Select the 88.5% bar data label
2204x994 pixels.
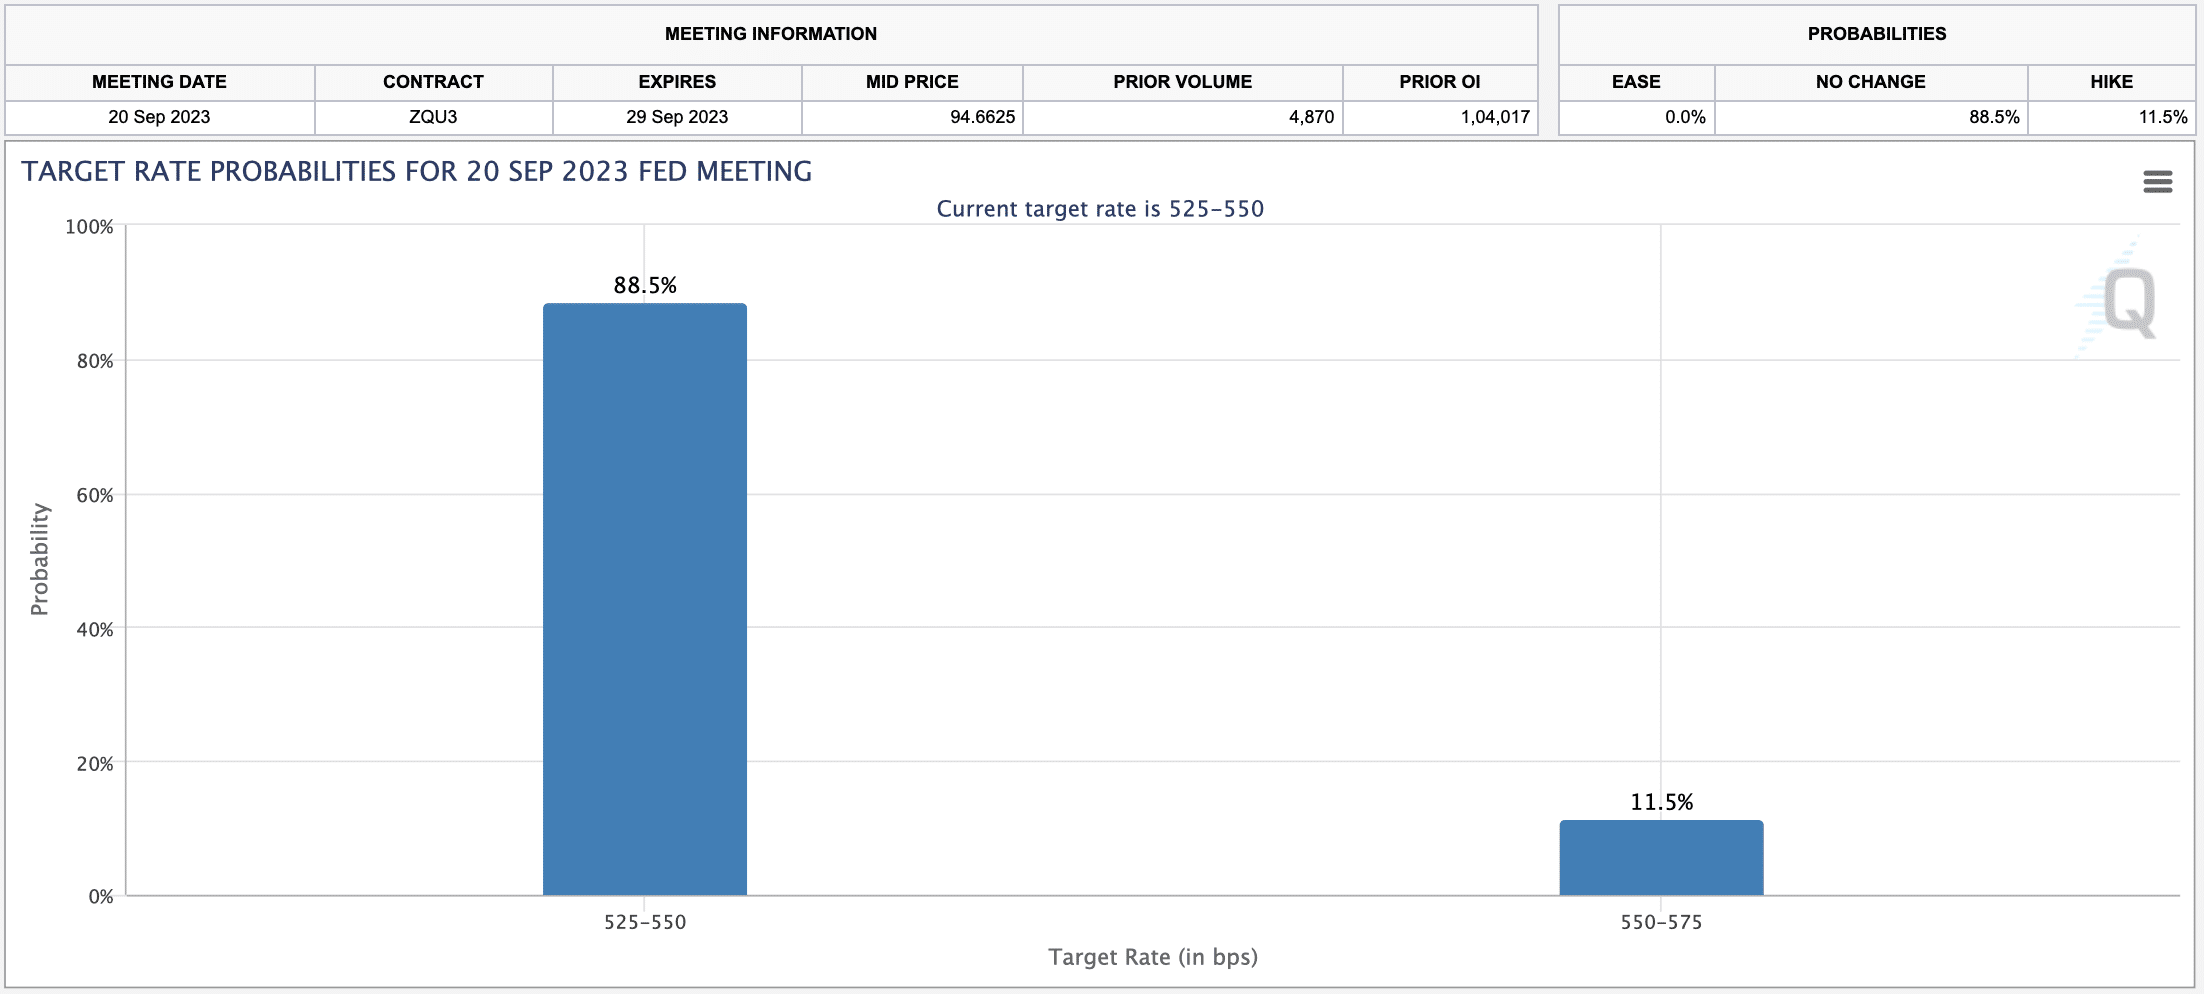[x=645, y=286]
